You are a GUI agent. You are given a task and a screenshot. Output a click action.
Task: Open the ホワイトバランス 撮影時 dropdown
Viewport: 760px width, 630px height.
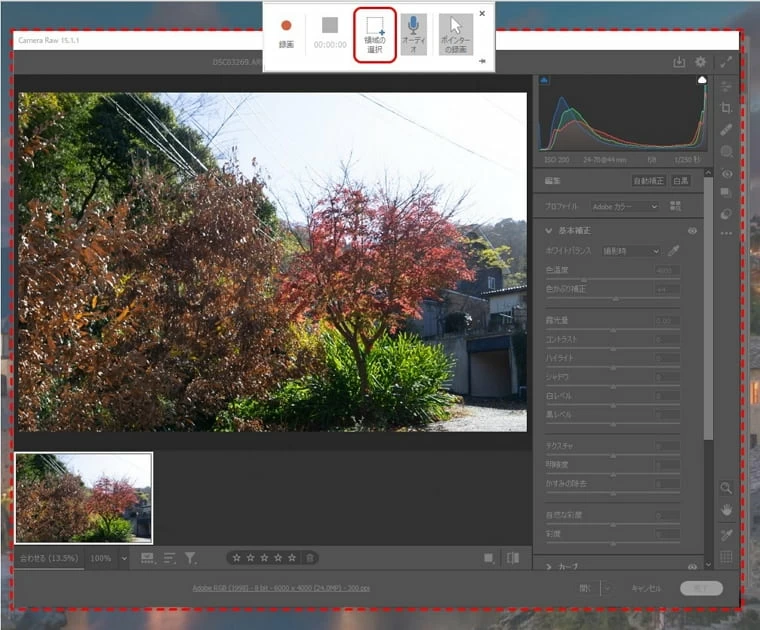[x=630, y=251]
